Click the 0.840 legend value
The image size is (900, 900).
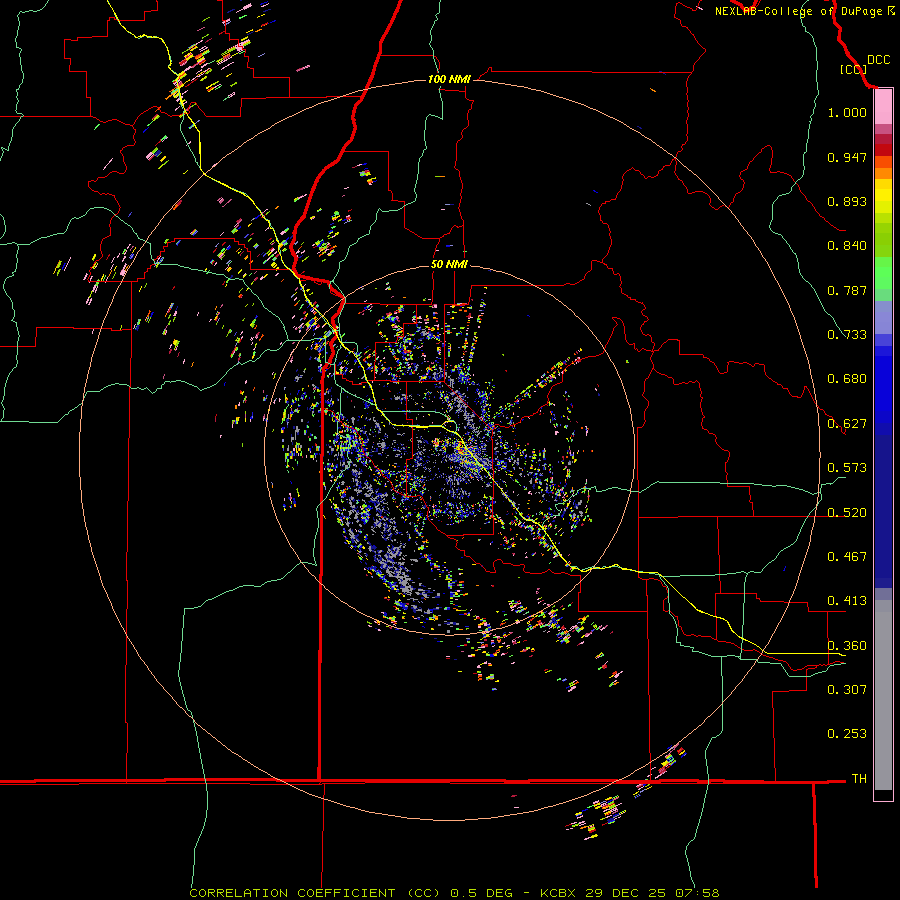847,246
